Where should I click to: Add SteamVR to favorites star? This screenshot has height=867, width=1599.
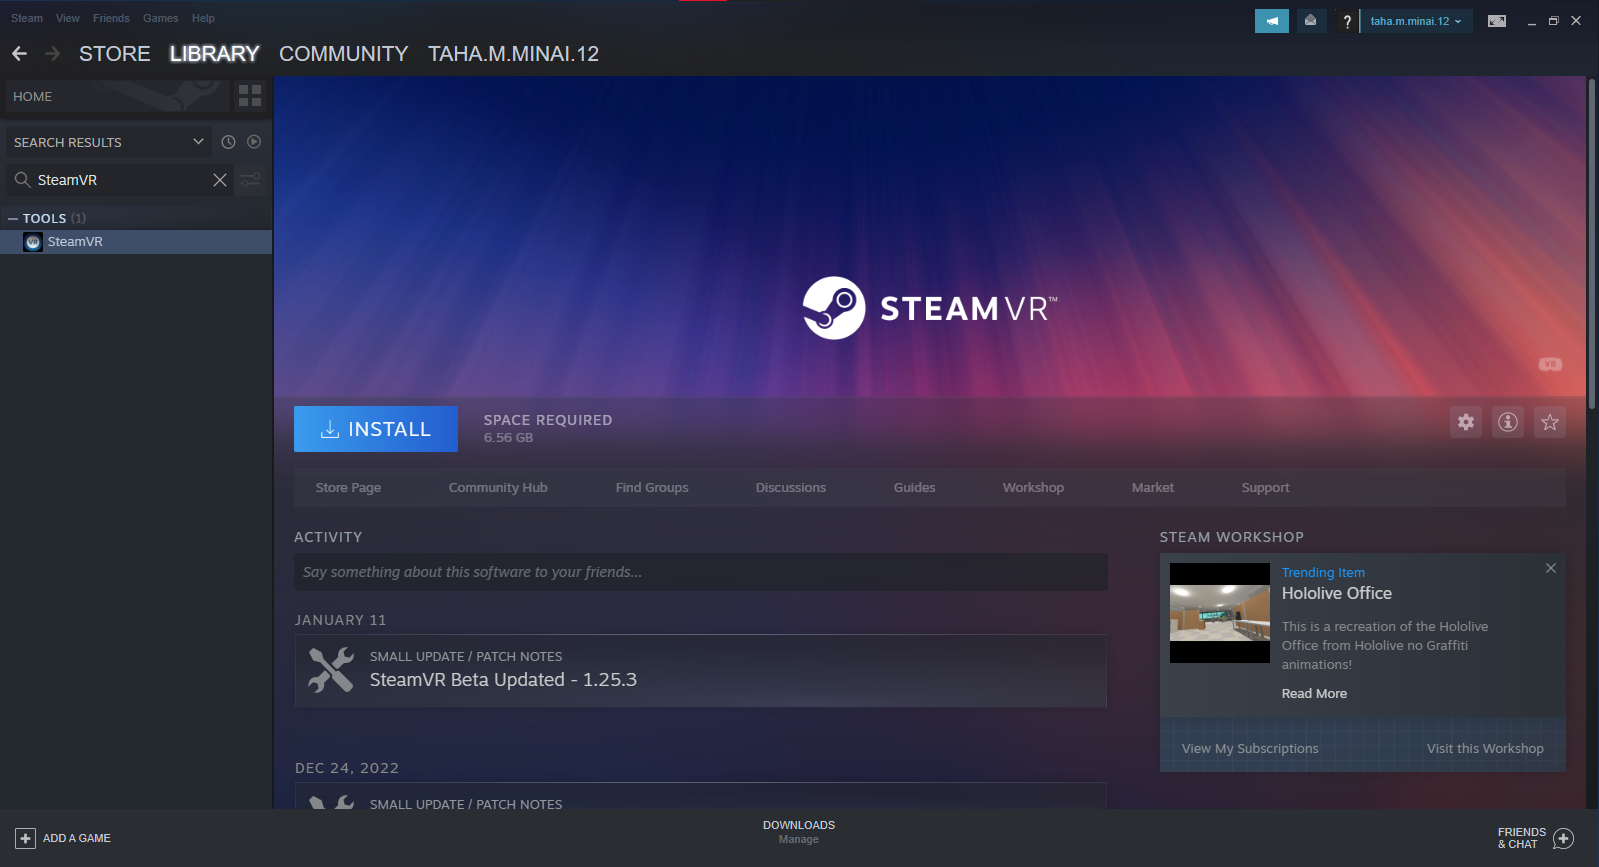click(x=1550, y=422)
